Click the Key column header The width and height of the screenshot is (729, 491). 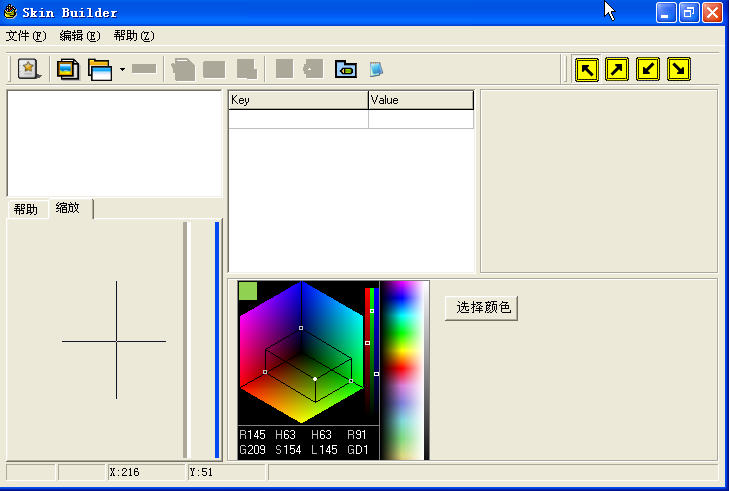[x=298, y=100]
